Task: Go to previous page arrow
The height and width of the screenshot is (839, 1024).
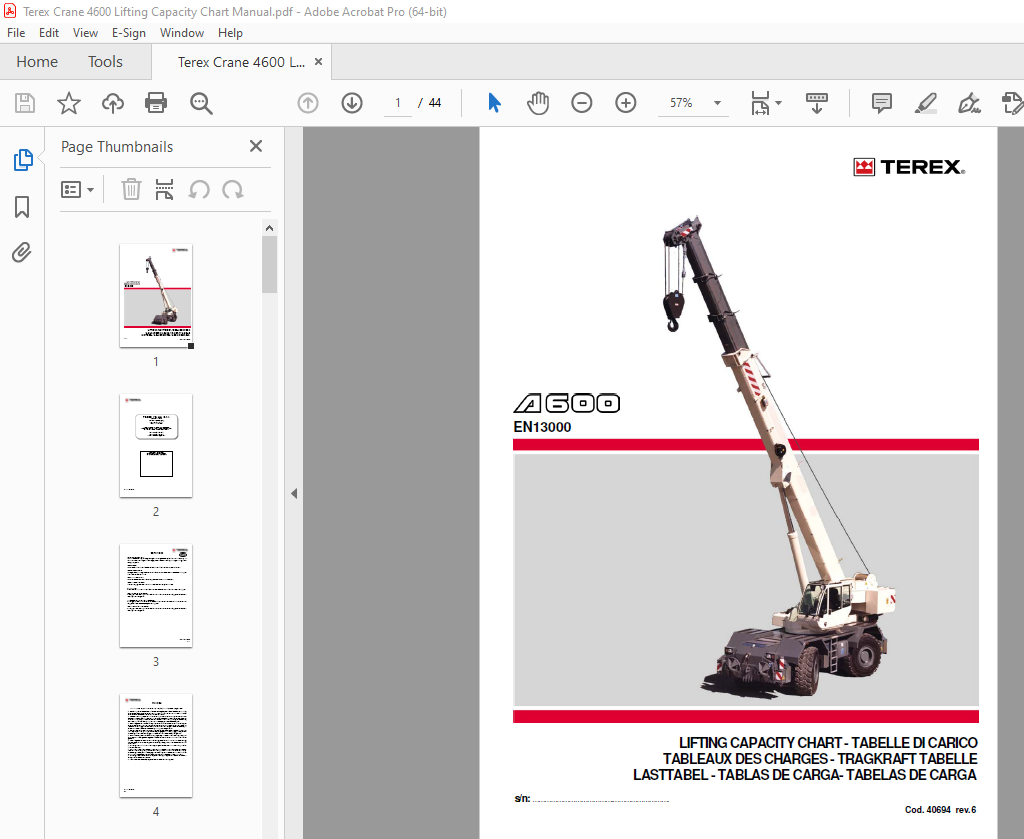Action: [308, 103]
